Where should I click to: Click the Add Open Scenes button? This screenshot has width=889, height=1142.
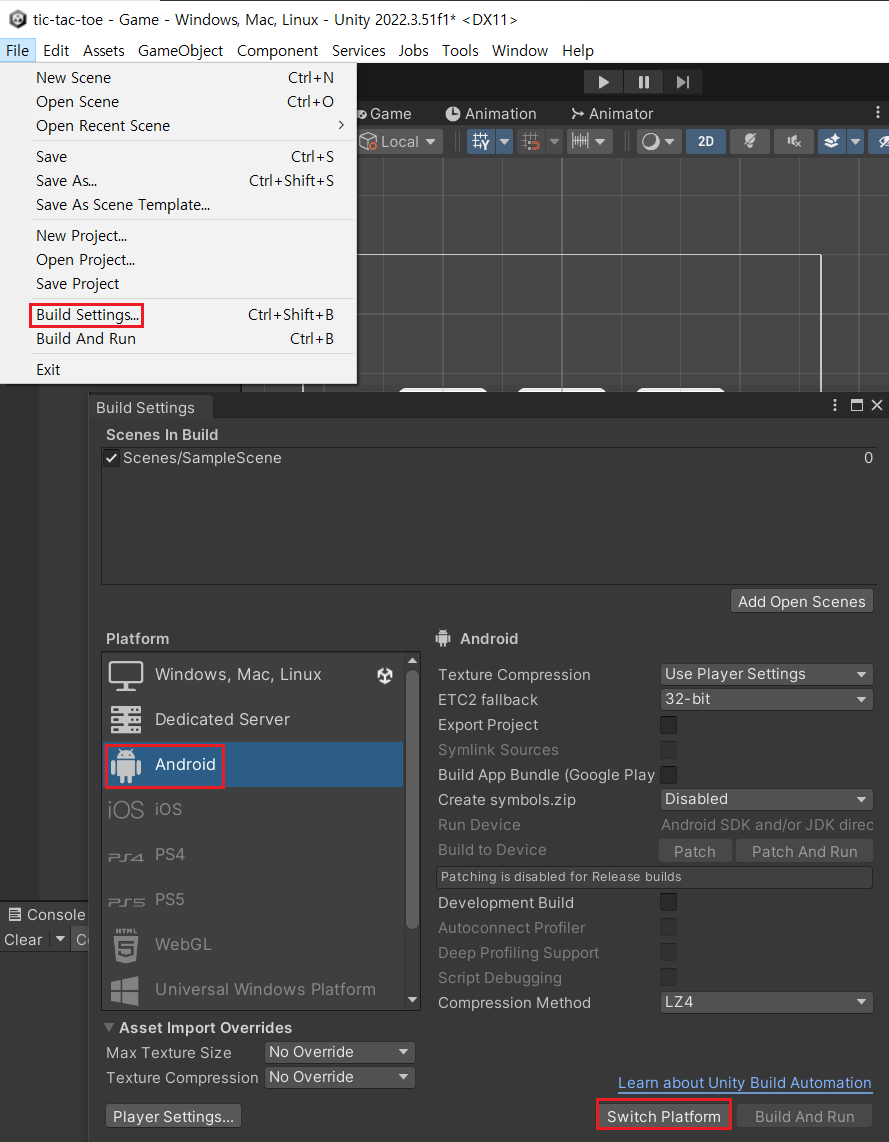tap(802, 602)
